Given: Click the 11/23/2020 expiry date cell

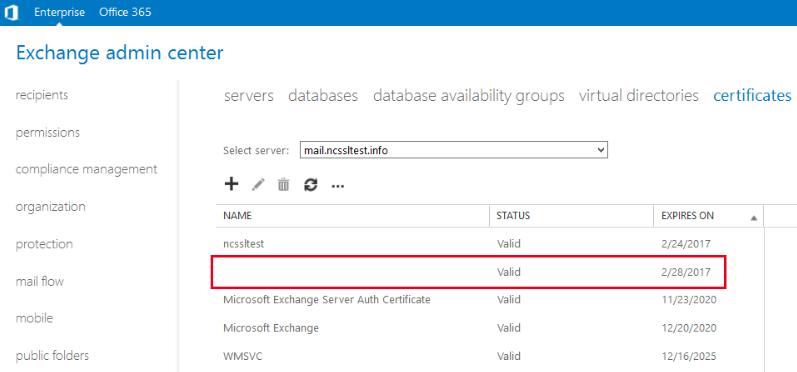Looking at the screenshot, I should [689, 300].
